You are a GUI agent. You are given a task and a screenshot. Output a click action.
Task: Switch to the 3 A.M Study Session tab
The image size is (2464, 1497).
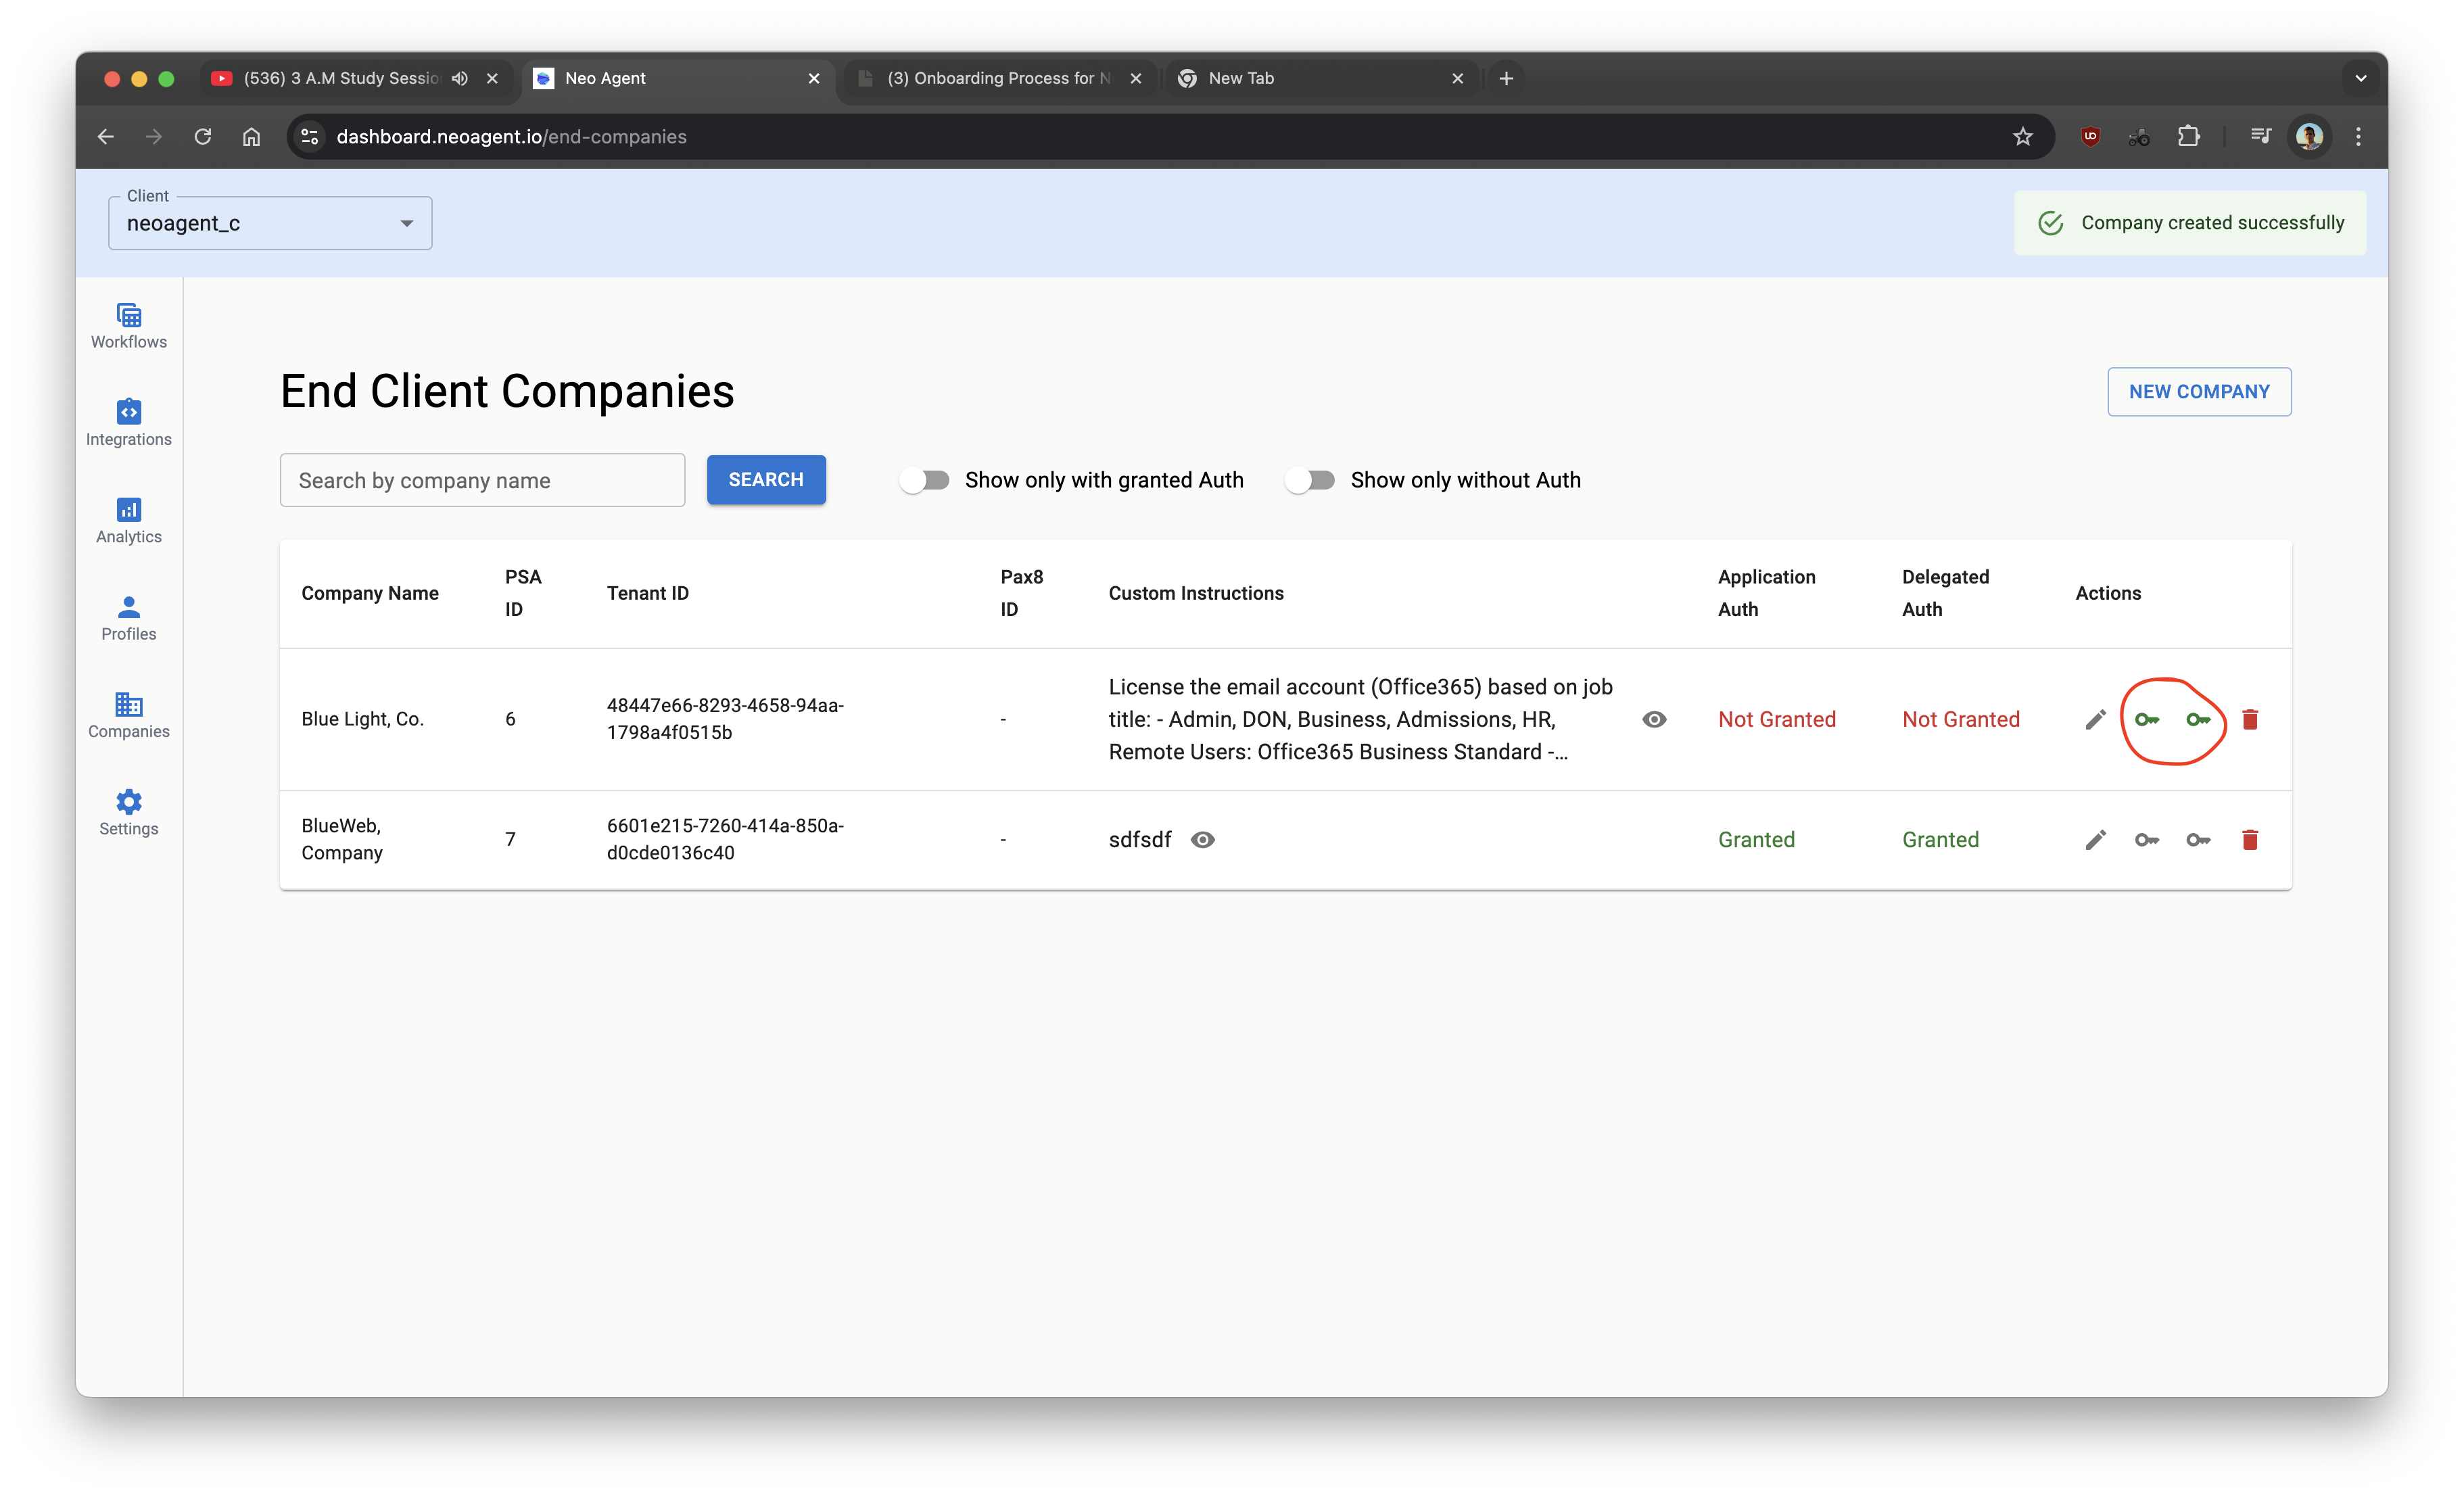pyautogui.click(x=340, y=78)
